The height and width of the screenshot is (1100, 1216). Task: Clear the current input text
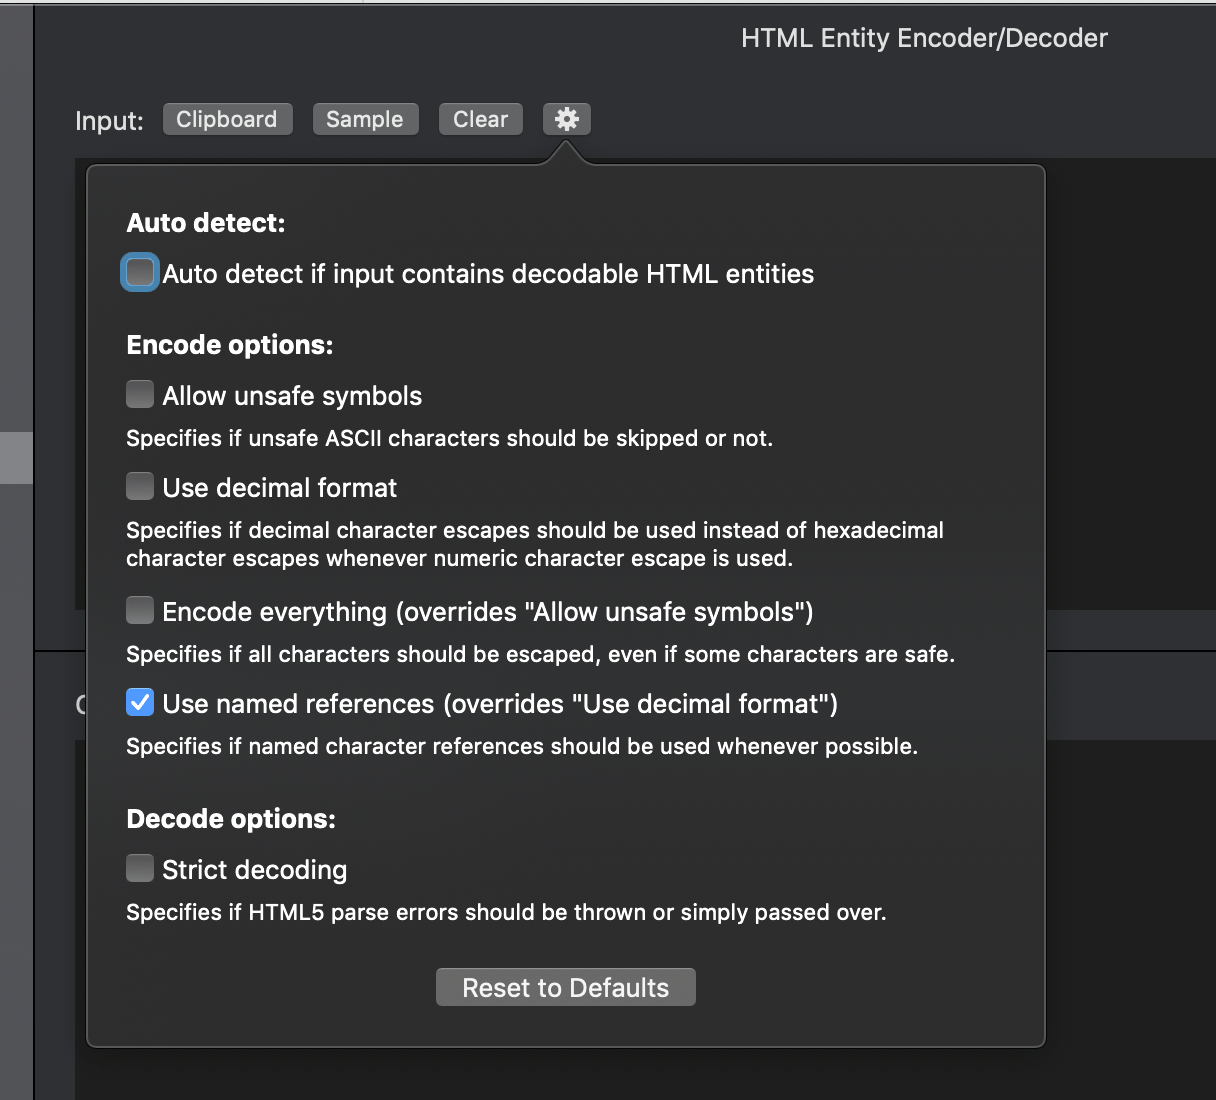[x=480, y=118]
